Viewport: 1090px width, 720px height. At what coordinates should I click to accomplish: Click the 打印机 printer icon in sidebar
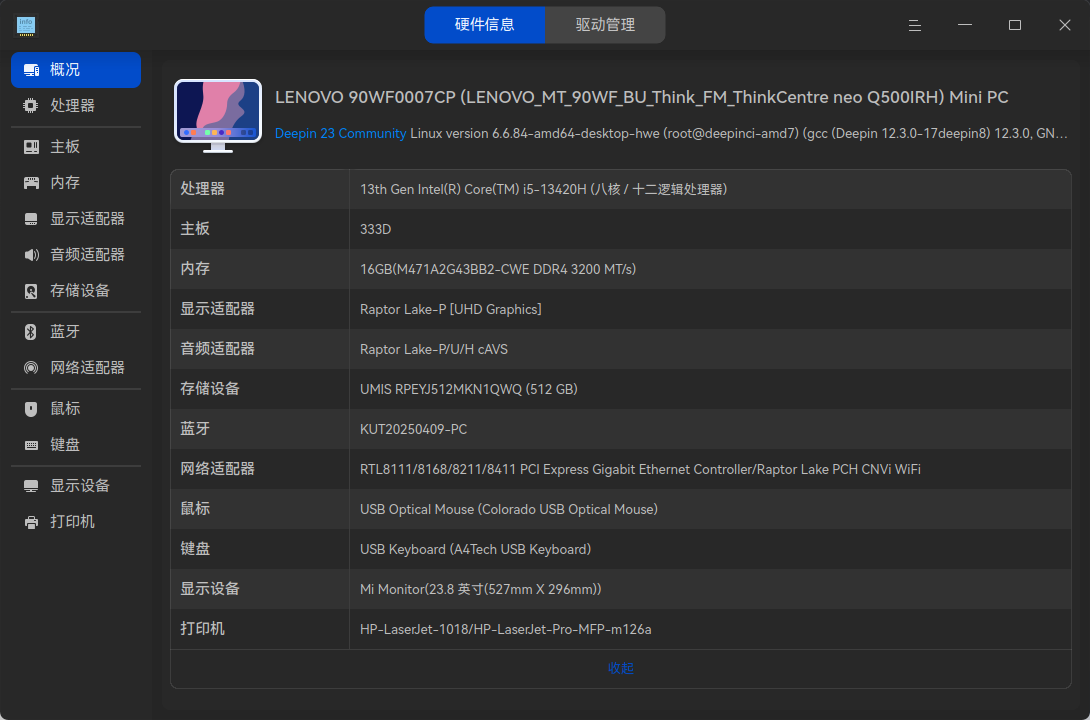(x=31, y=522)
